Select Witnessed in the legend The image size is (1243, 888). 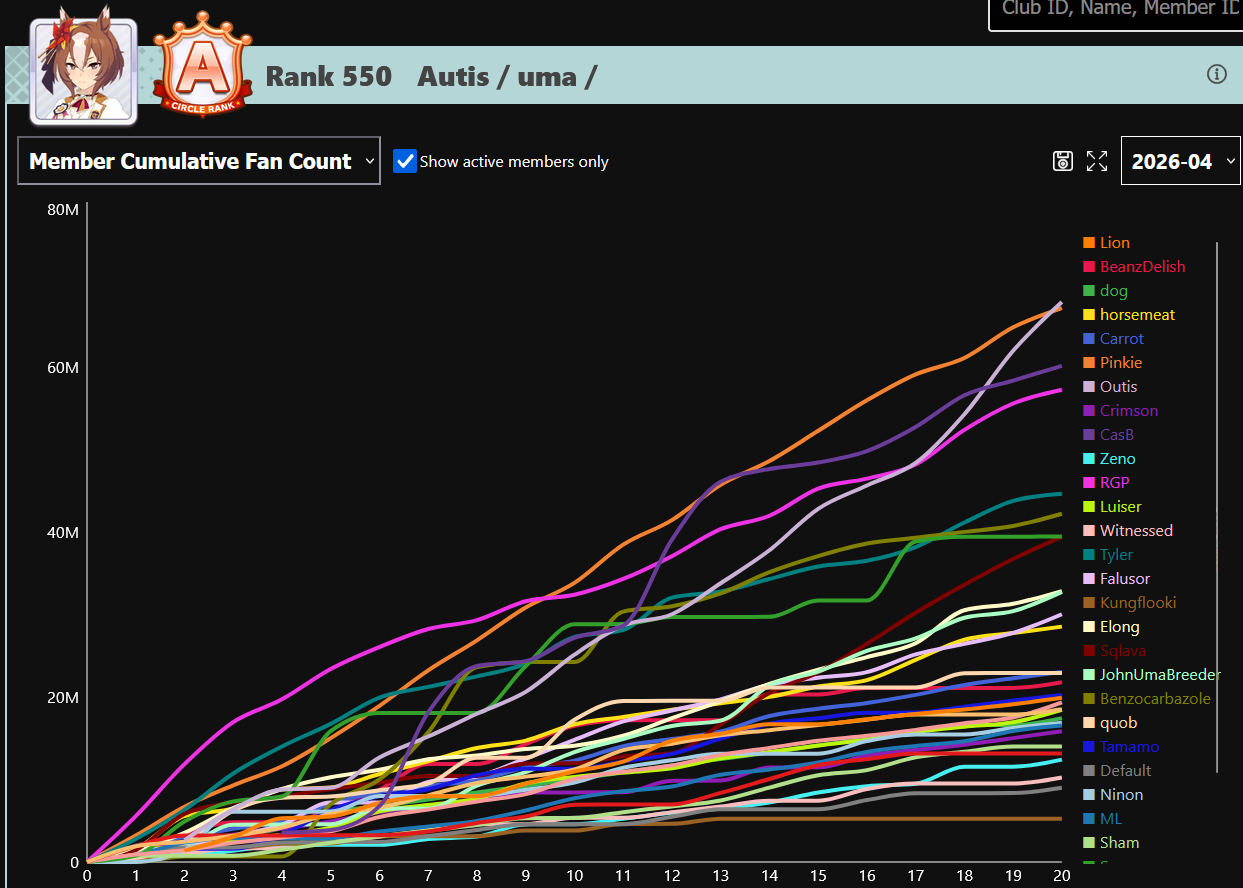coord(1128,530)
